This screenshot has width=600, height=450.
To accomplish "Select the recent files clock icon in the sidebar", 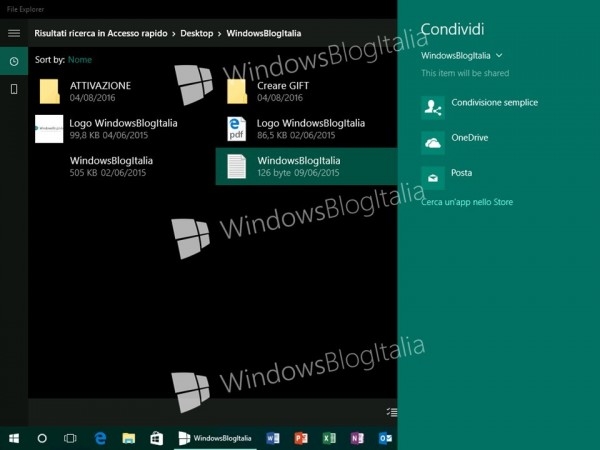I will point(14,61).
